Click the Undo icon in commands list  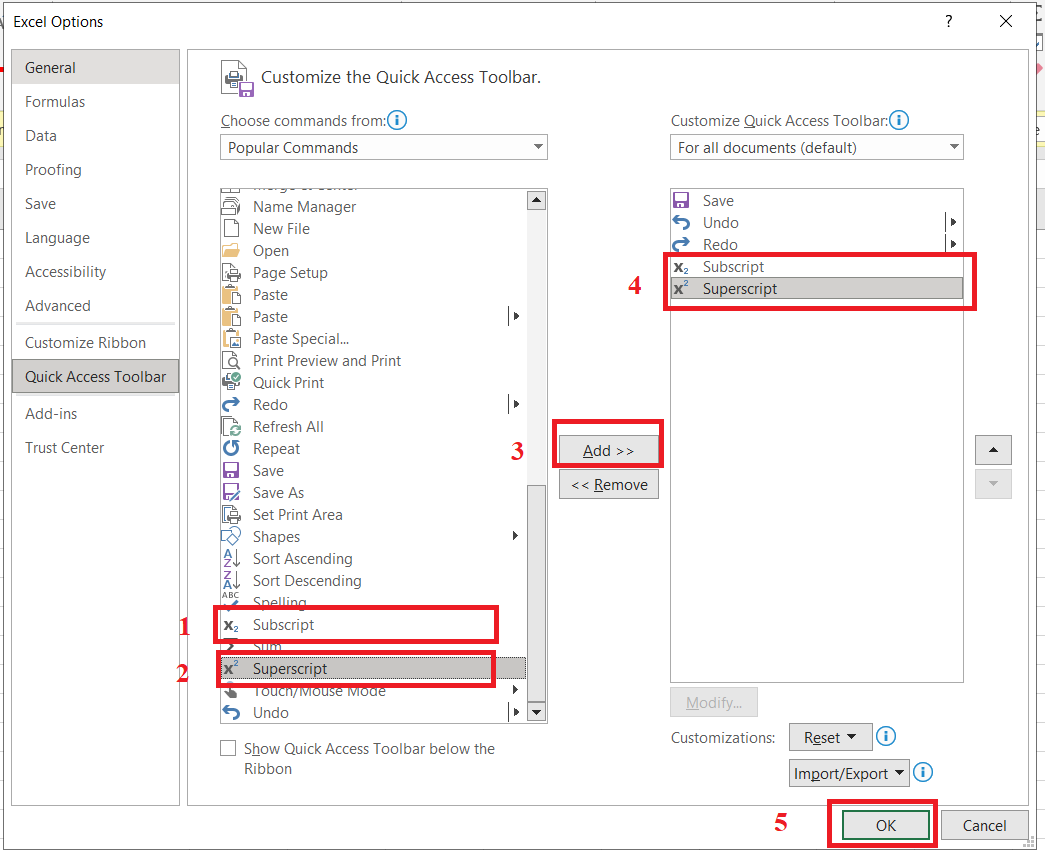(x=231, y=713)
